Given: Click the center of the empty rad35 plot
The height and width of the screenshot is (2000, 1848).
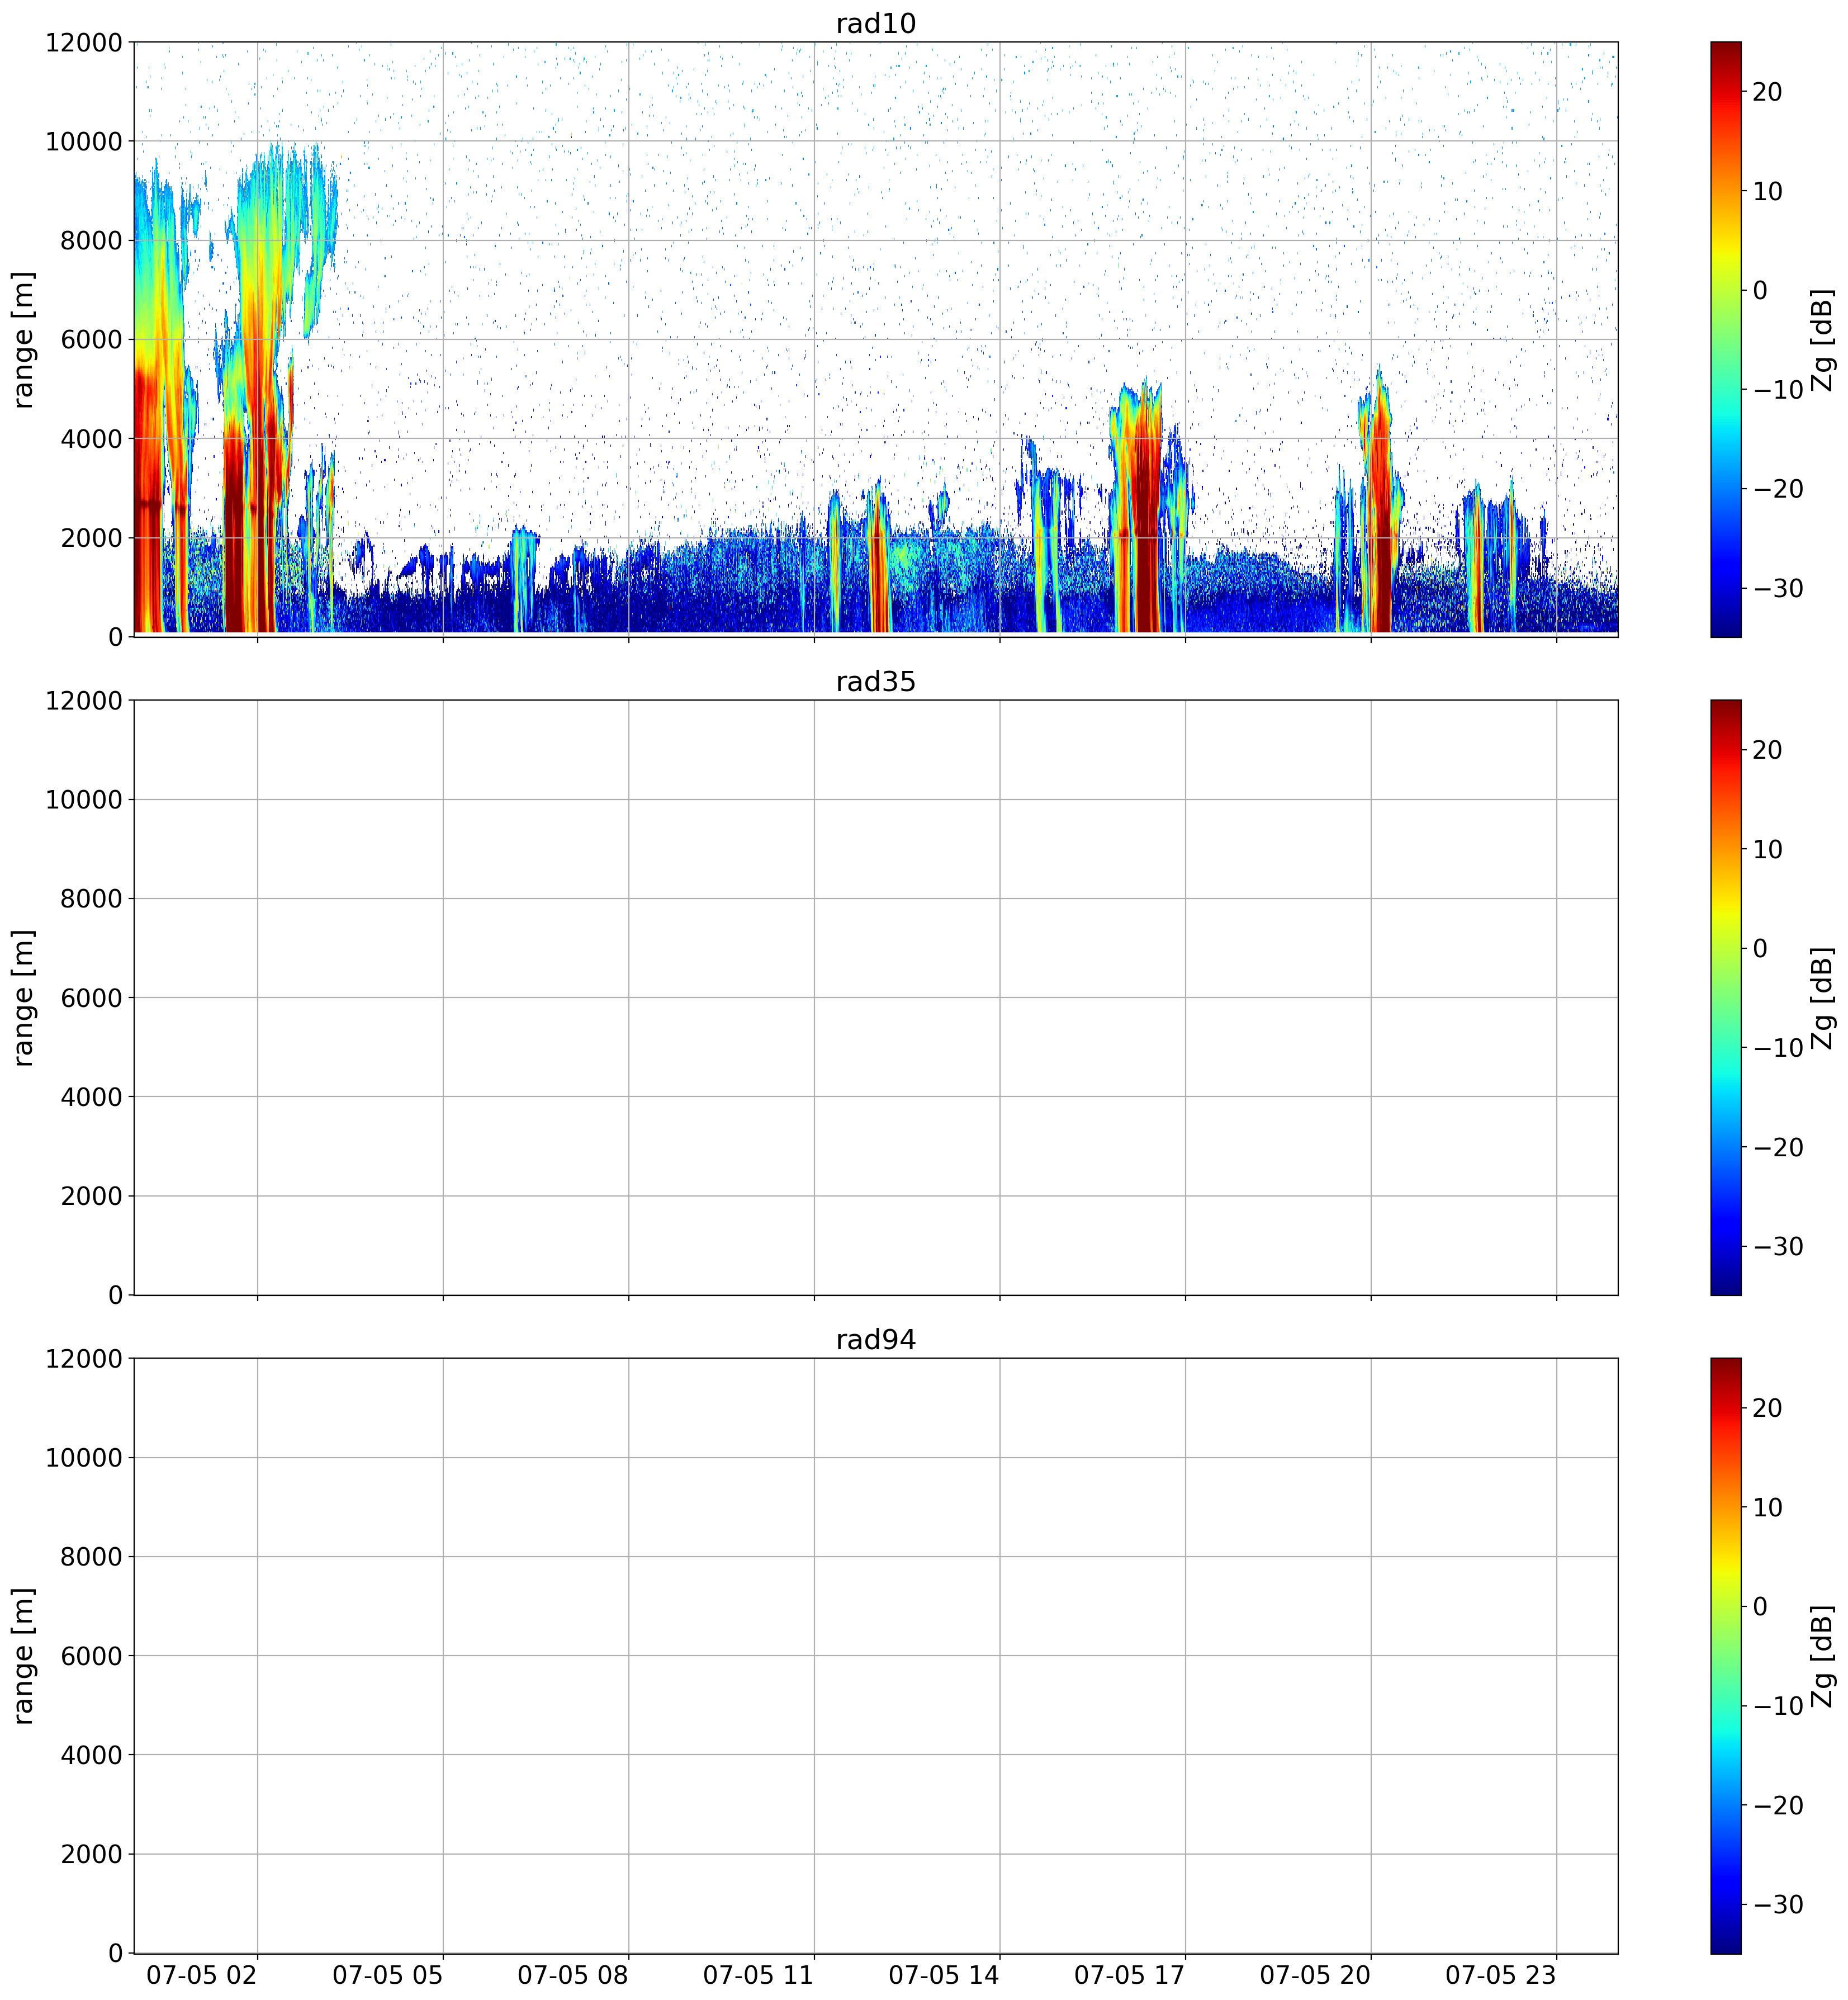Looking at the screenshot, I should point(876,997).
